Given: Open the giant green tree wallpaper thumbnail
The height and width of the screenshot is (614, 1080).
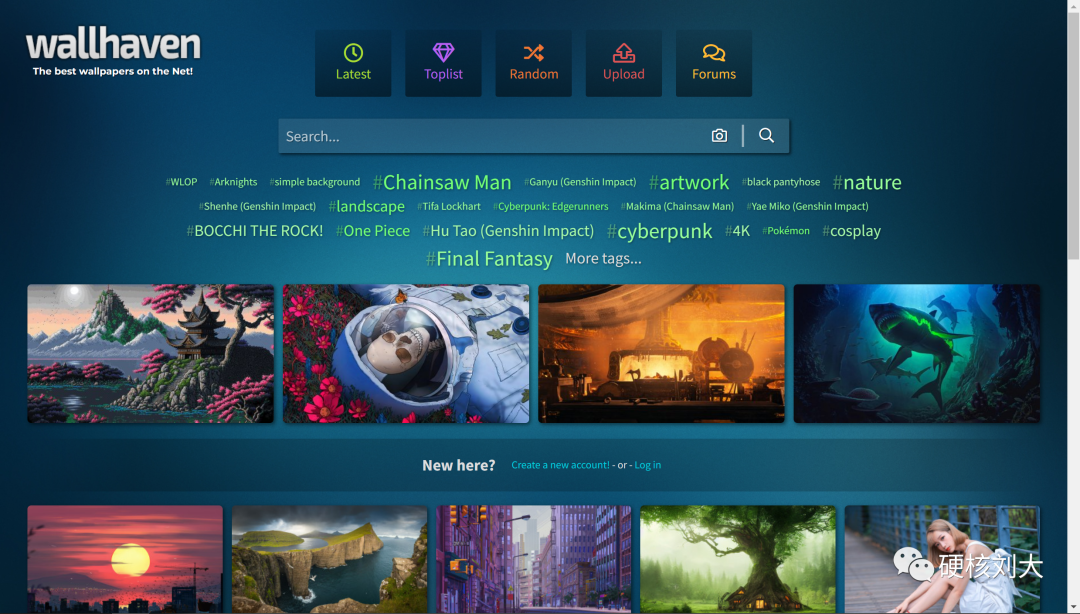Looking at the screenshot, I should (738, 560).
